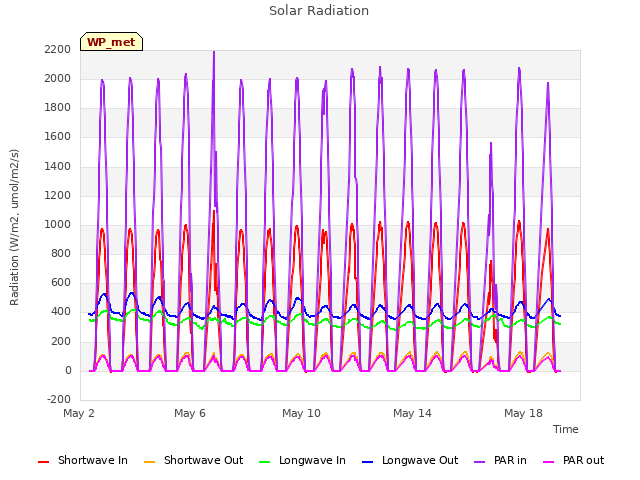This screenshot has height=480, width=640.
Task: Click the May 2 x-axis label
Action: click(x=79, y=413)
